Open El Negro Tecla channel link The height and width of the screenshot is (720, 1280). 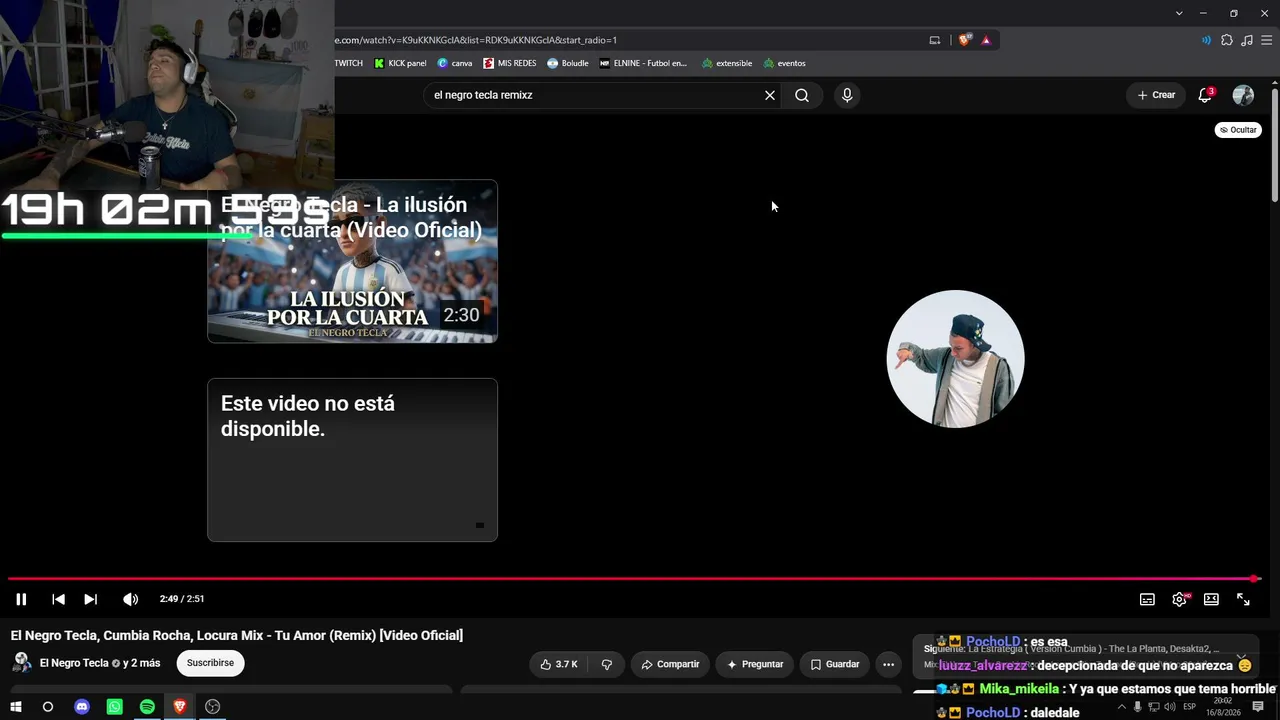click(x=74, y=663)
